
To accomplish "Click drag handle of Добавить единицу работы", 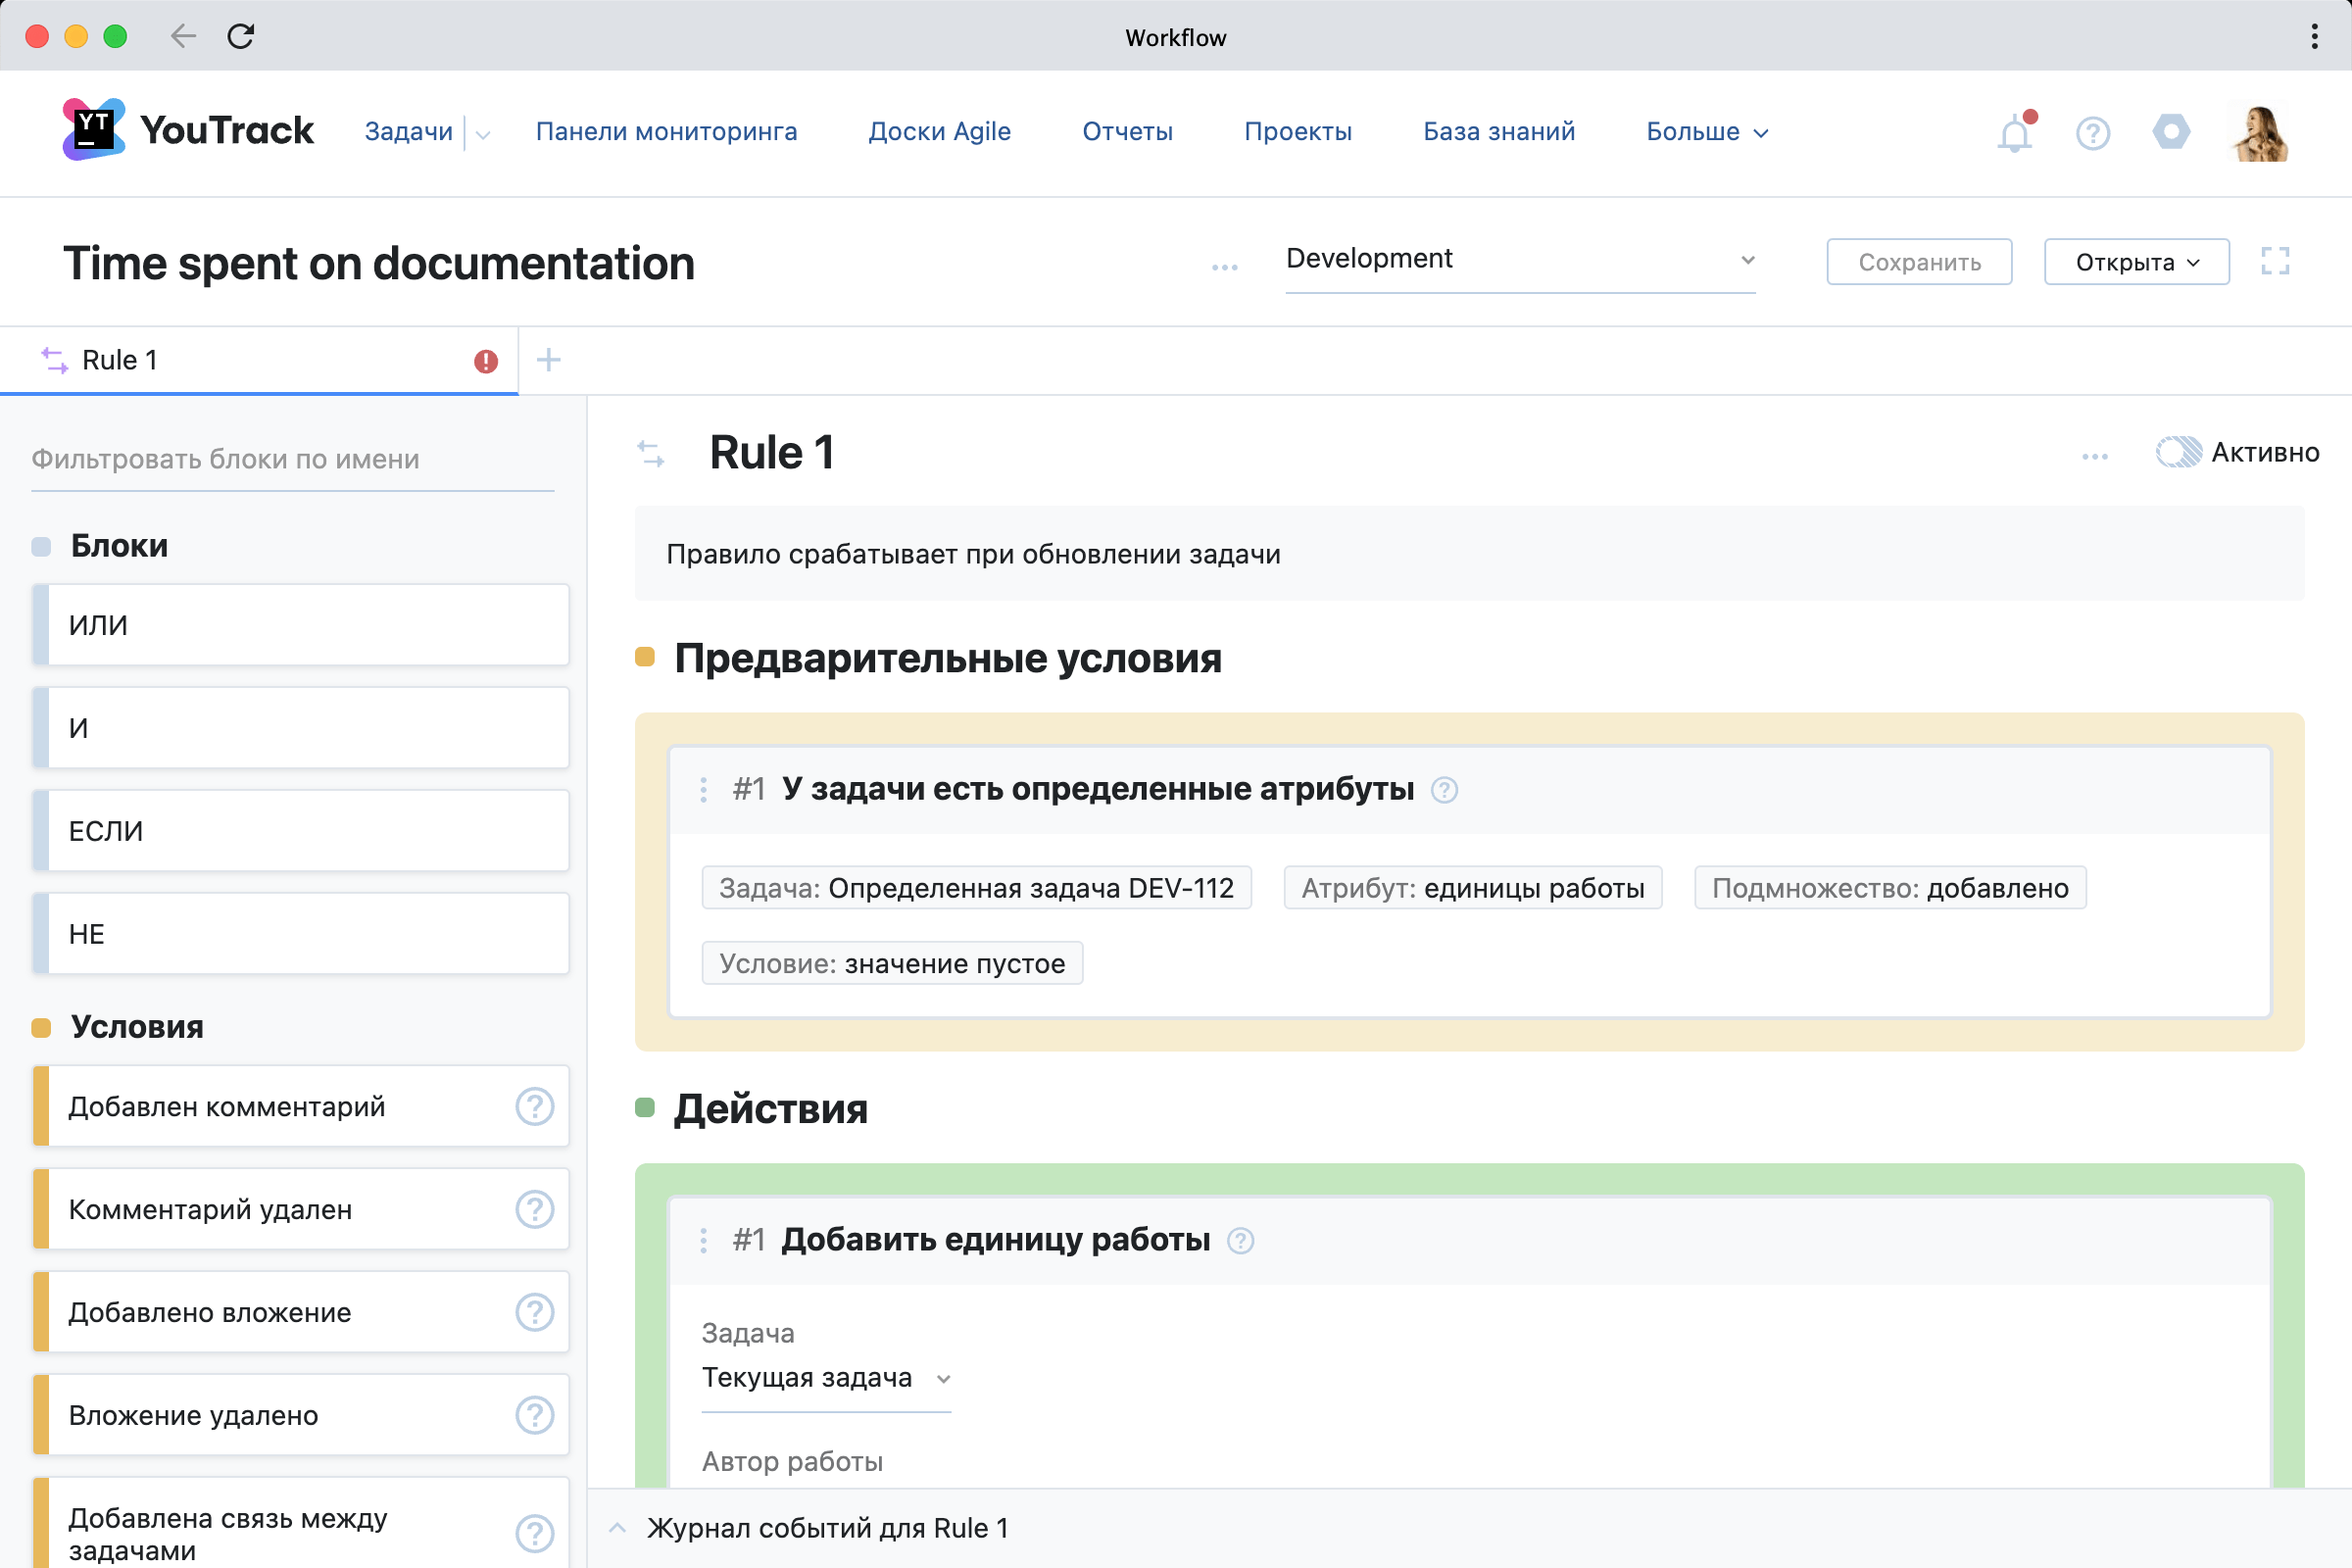I will 704,1240.
